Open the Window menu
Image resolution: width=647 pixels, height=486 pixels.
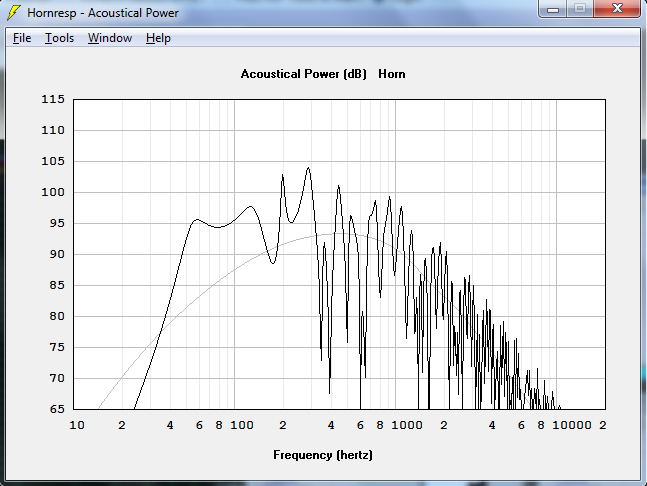110,38
